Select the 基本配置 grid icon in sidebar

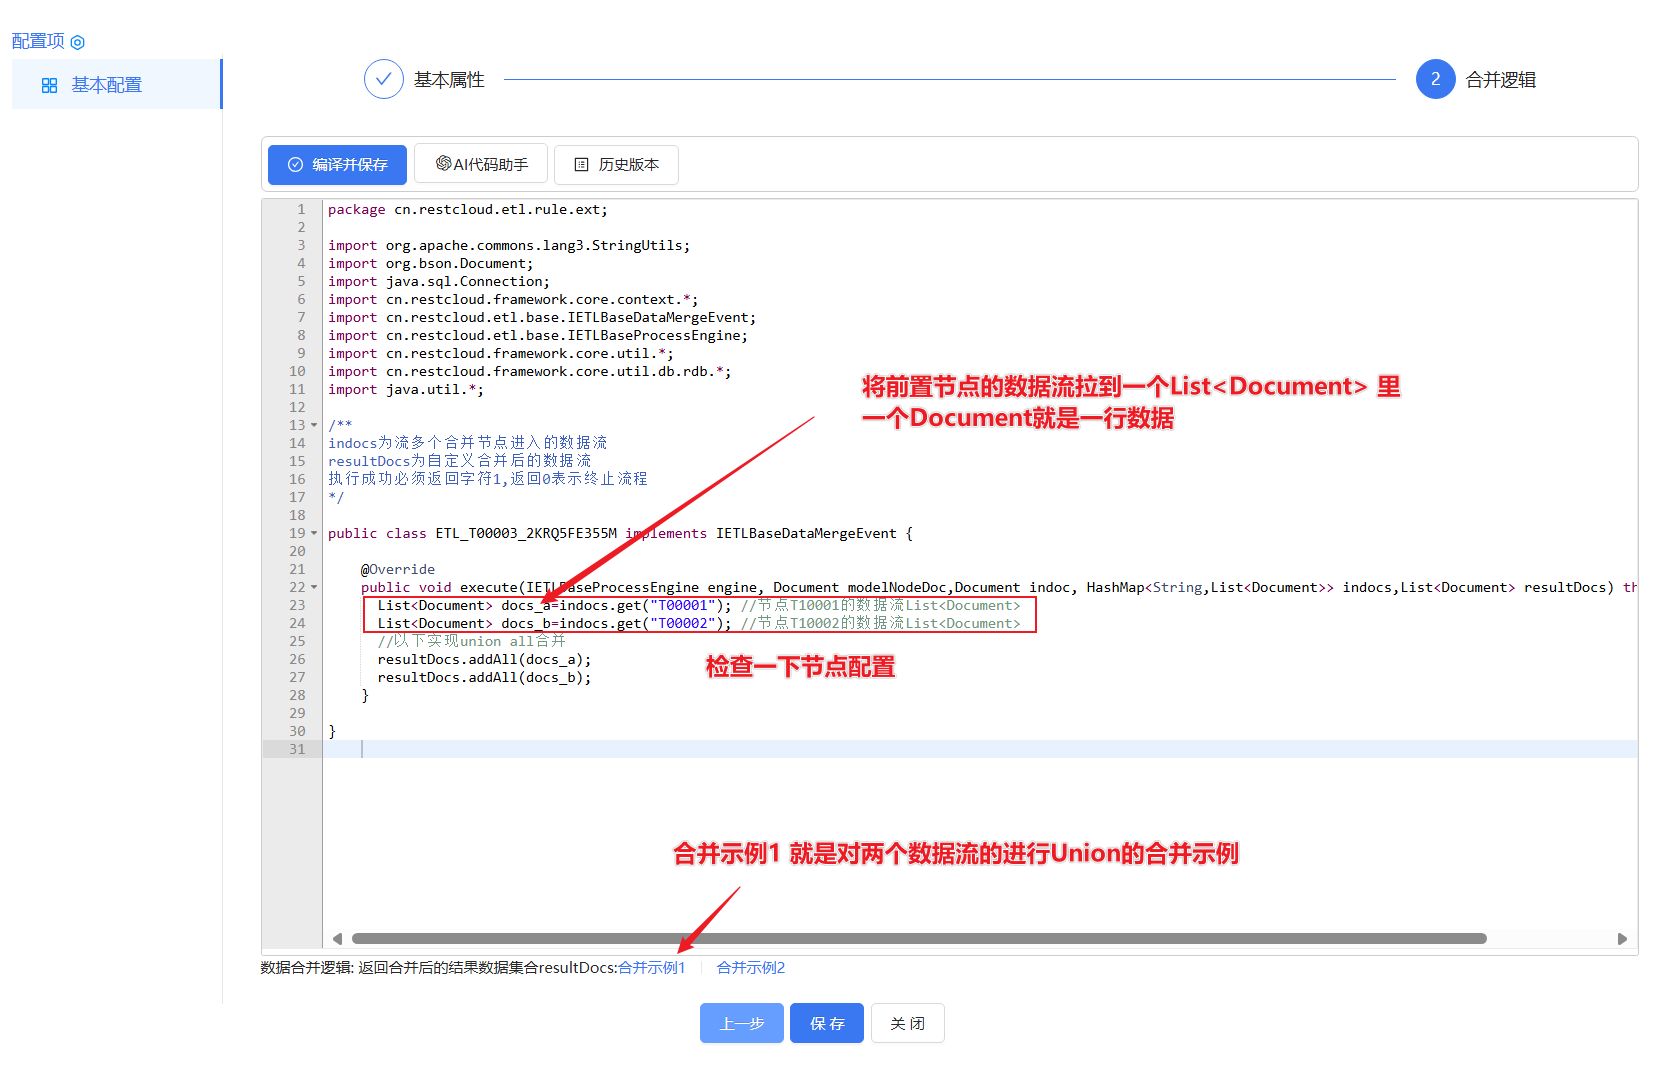(x=49, y=86)
